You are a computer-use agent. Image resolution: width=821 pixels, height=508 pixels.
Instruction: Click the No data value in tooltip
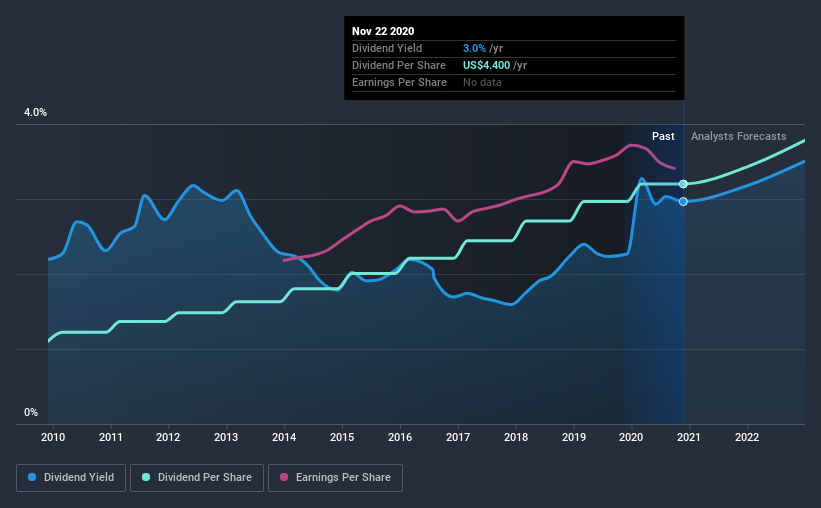[482, 82]
